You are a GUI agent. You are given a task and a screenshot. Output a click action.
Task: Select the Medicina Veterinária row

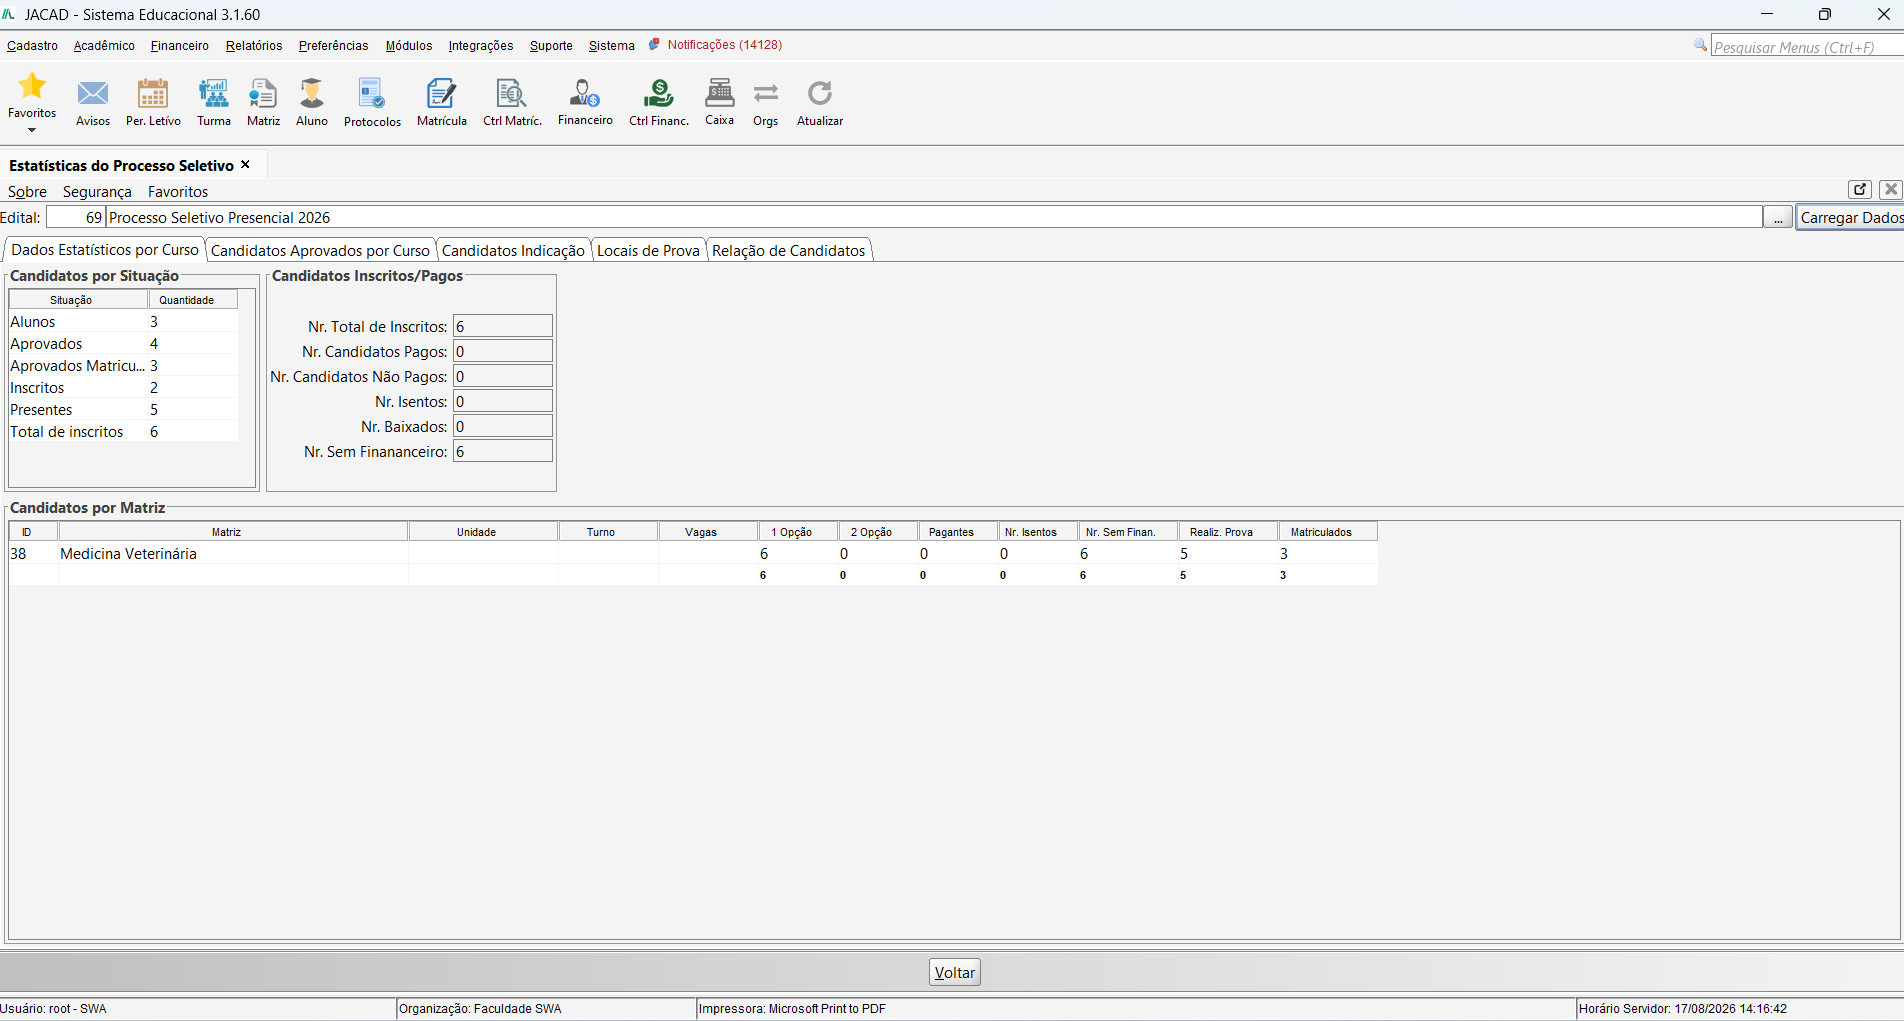tap(694, 554)
